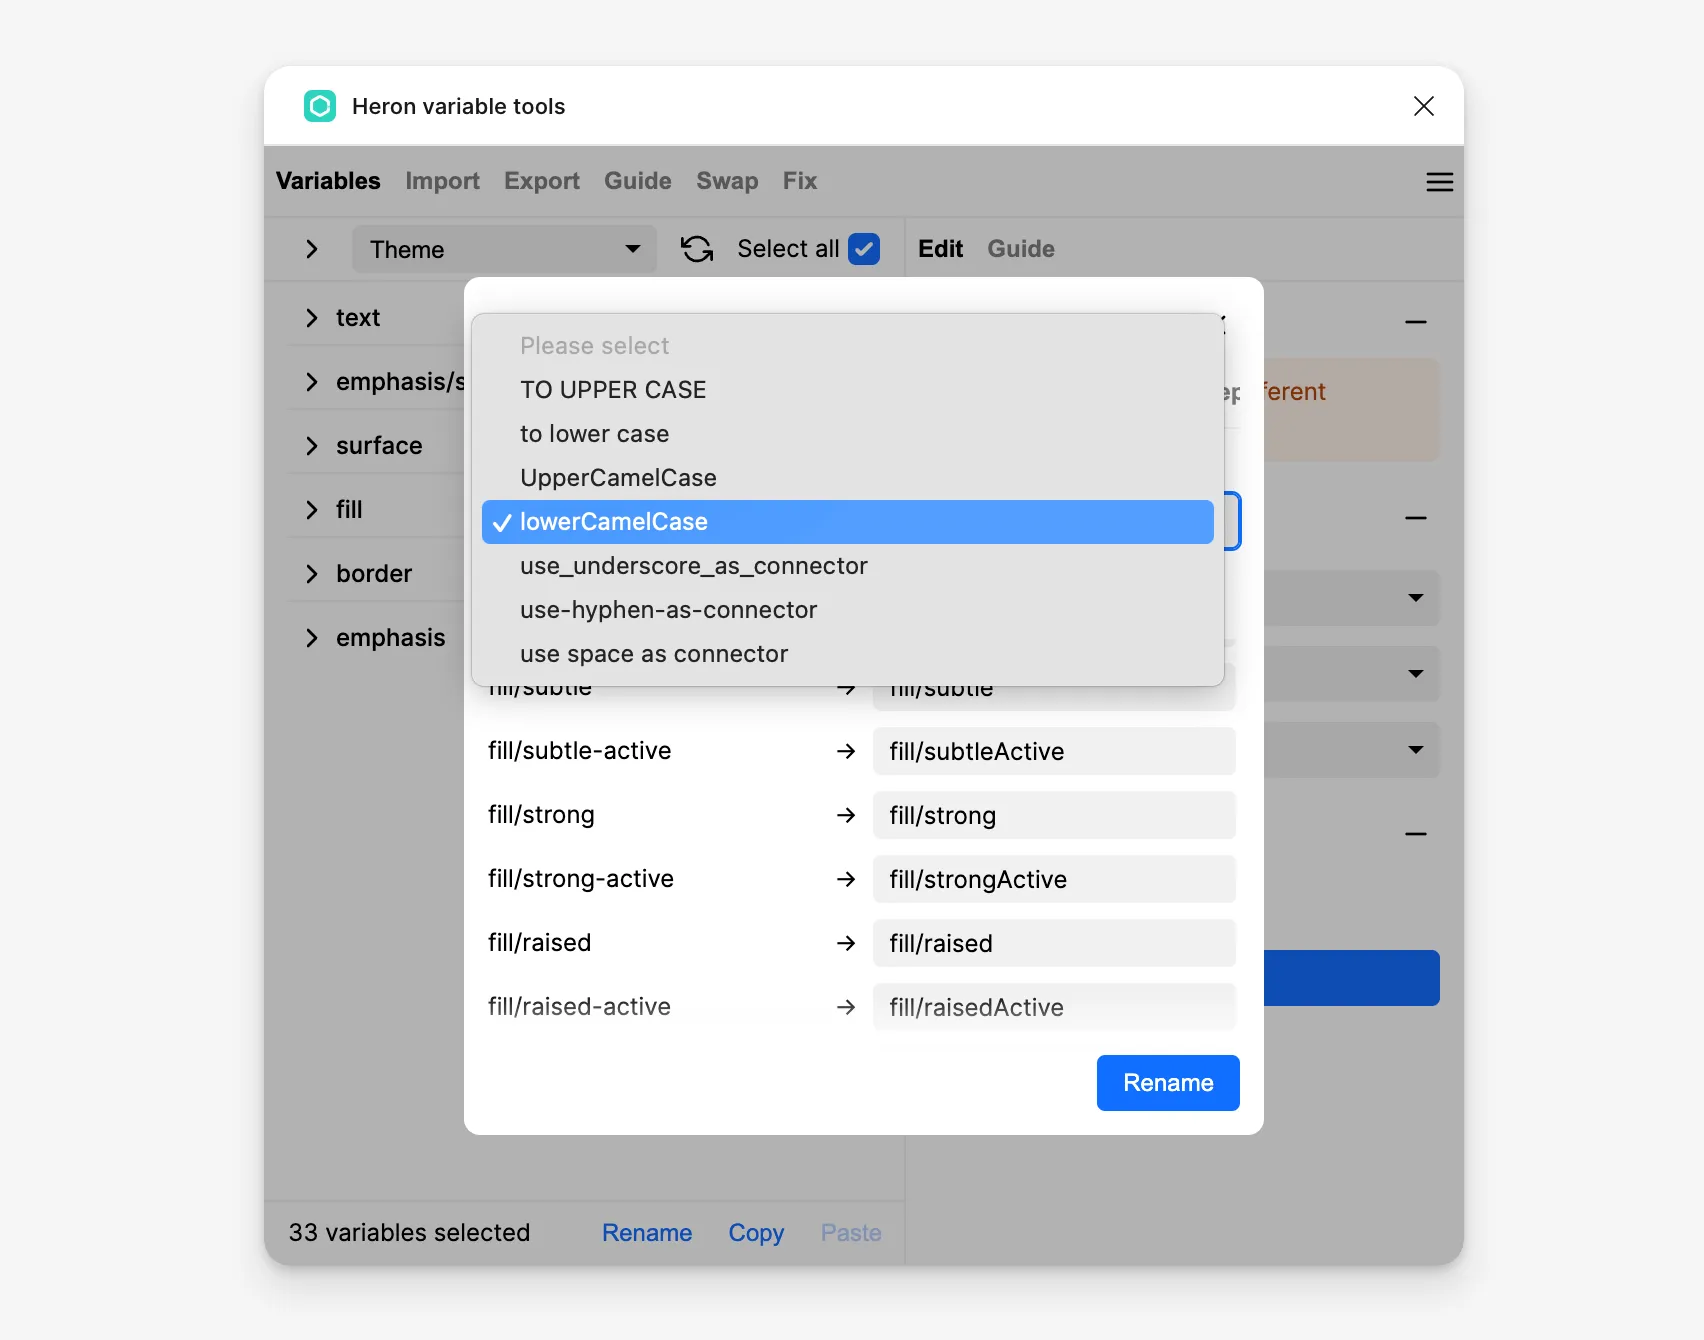Expand the surface variable group
This screenshot has width=1704, height=1340.
[312, 446]
